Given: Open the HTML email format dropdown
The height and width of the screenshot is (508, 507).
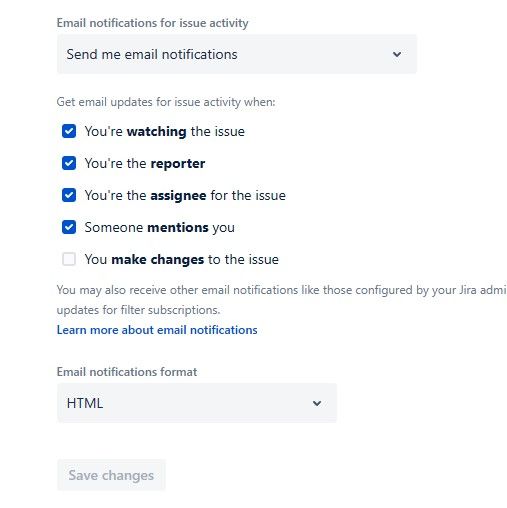Looking at the screenshot, I should click(x=197, y=403).
